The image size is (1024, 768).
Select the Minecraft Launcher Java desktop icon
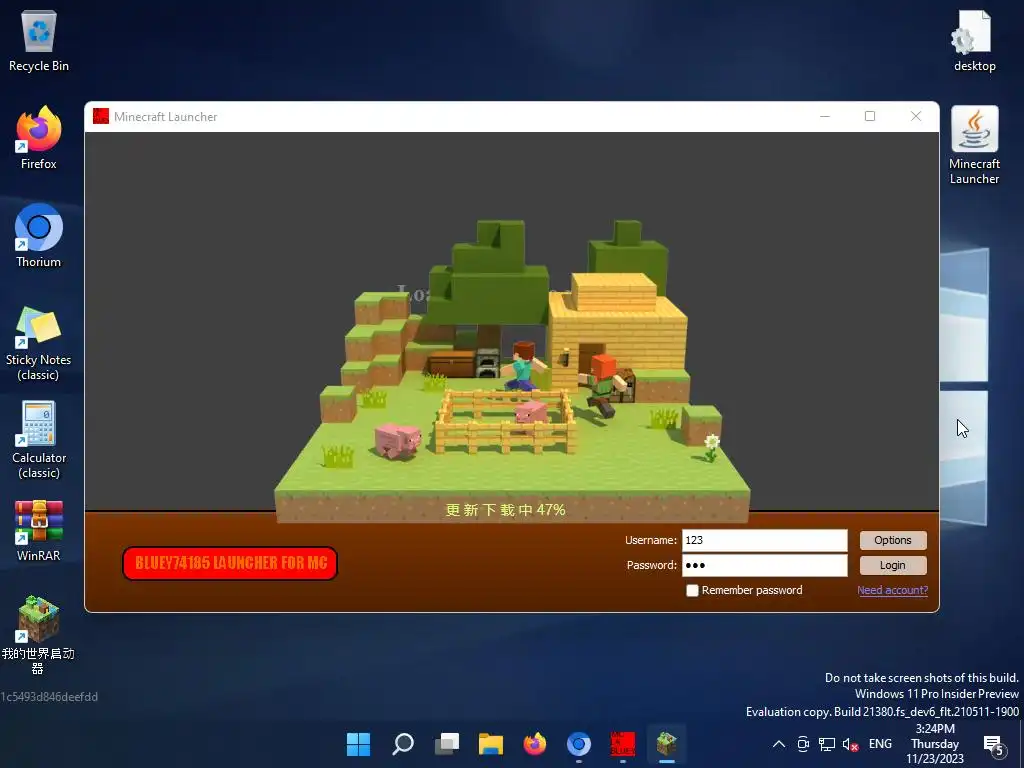click(x=974, y=145)
